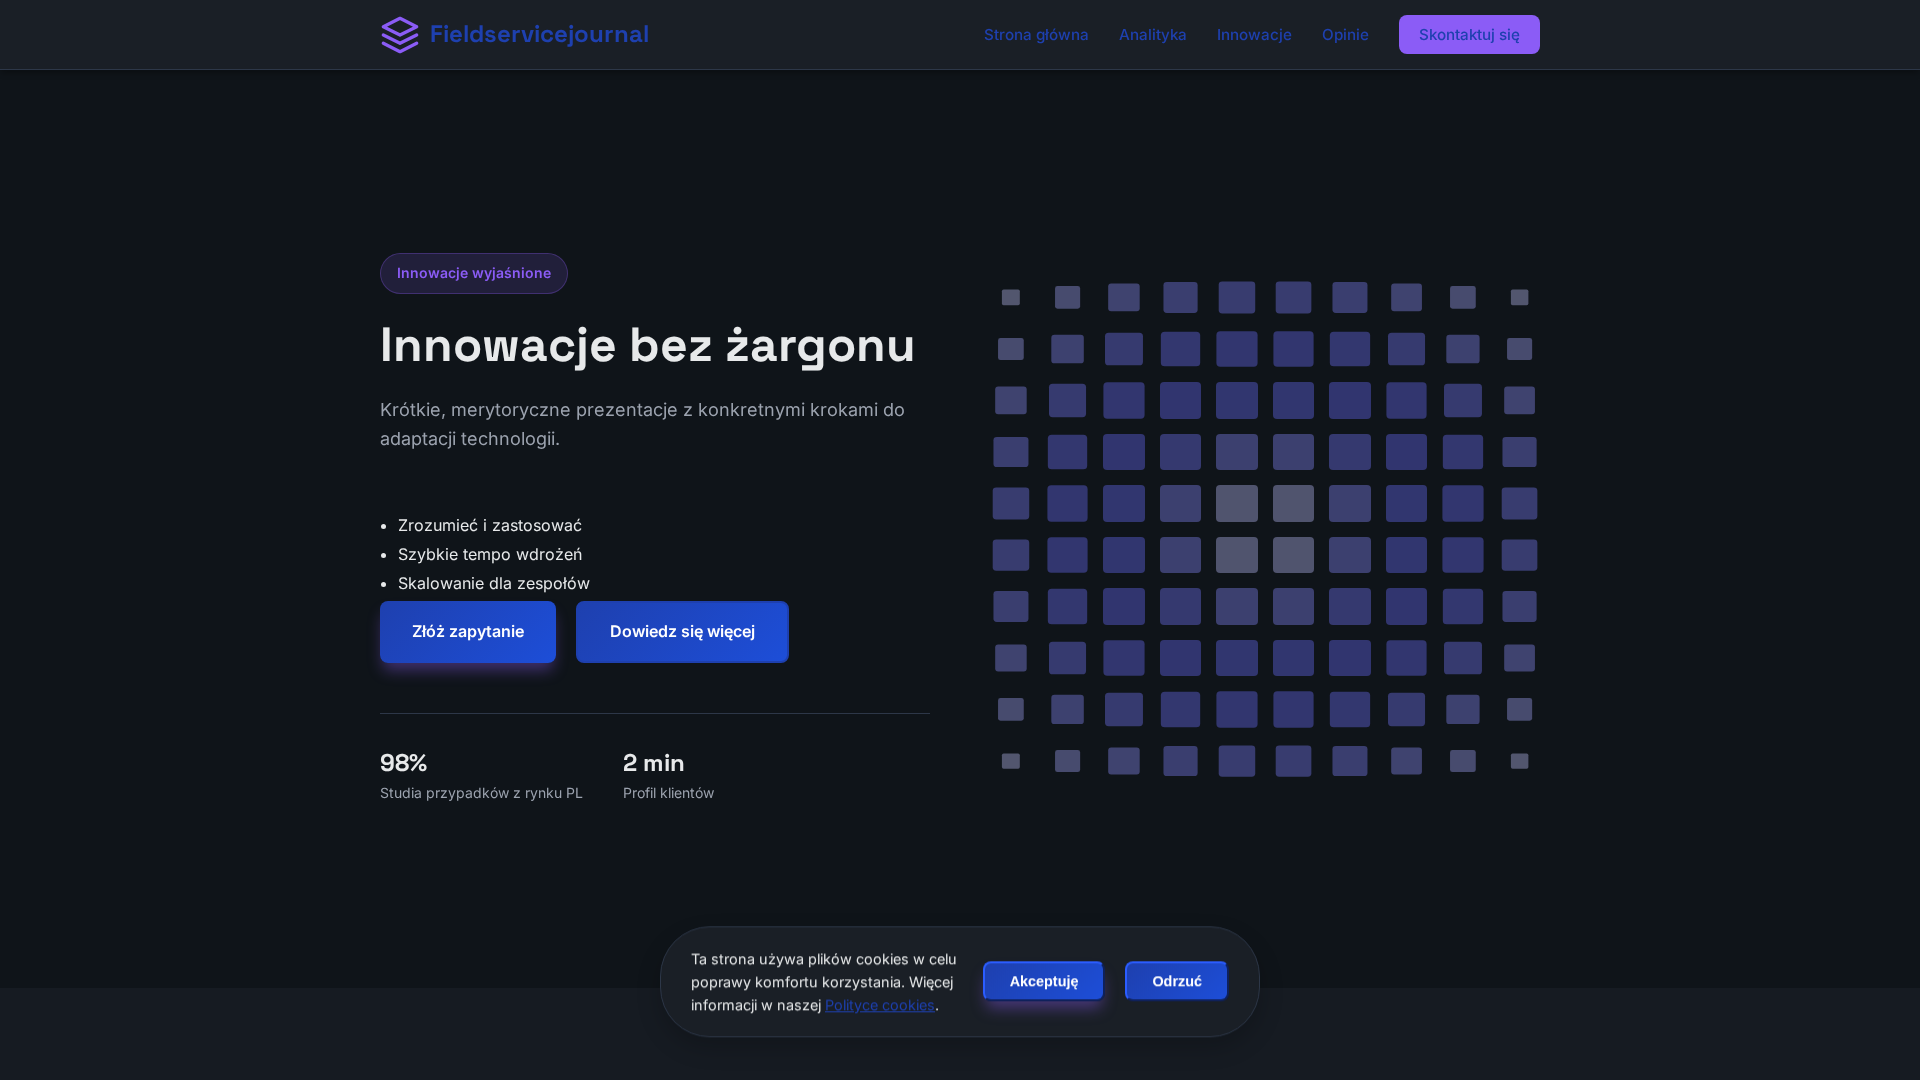This screenshot has width=1920, height=1080.
Task: Open the Opinie navigation link
Action: click(1345, 35)
